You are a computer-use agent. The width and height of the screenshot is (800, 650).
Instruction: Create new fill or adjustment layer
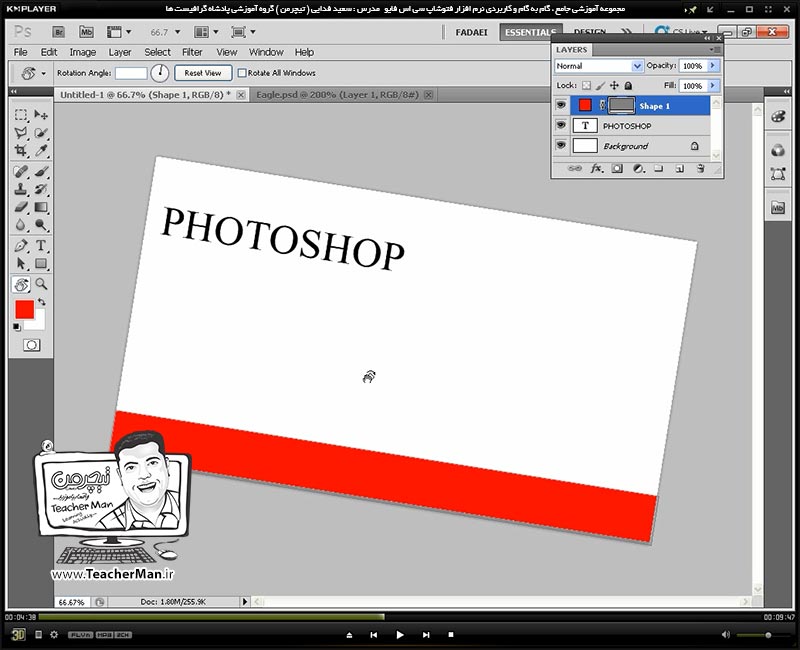tap(638, 168)
